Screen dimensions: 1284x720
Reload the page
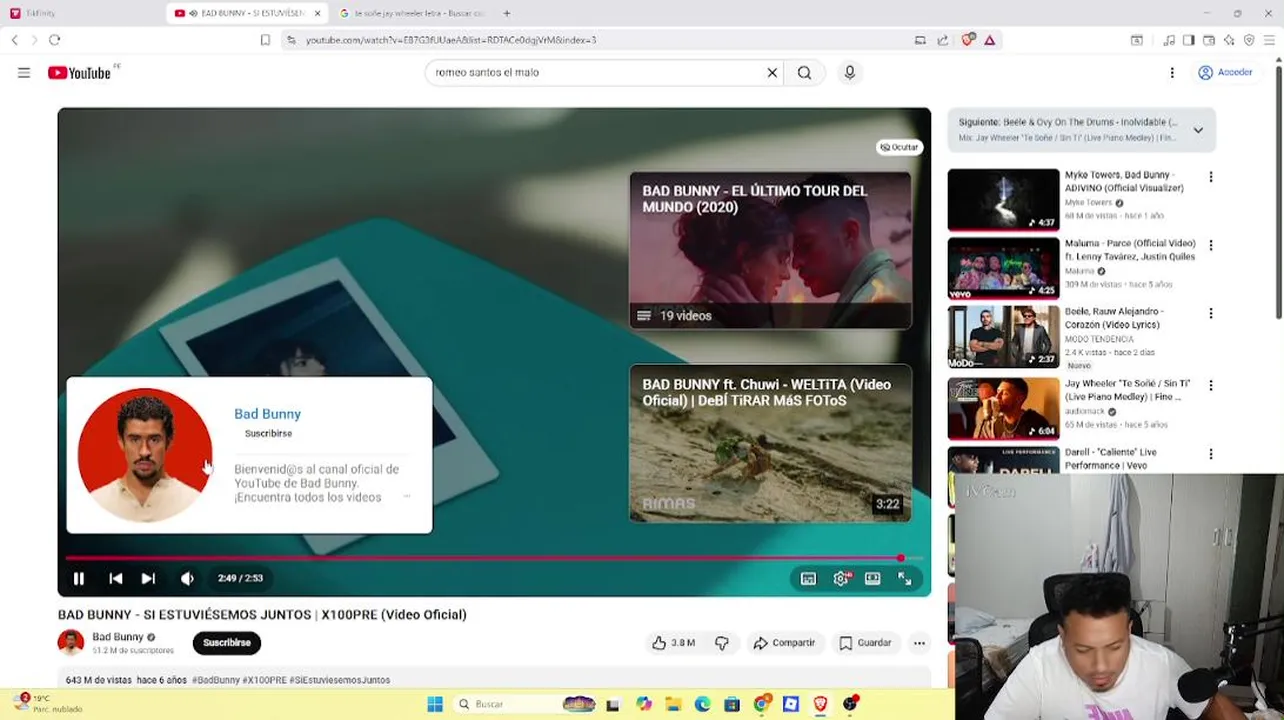tap(55, 40)
